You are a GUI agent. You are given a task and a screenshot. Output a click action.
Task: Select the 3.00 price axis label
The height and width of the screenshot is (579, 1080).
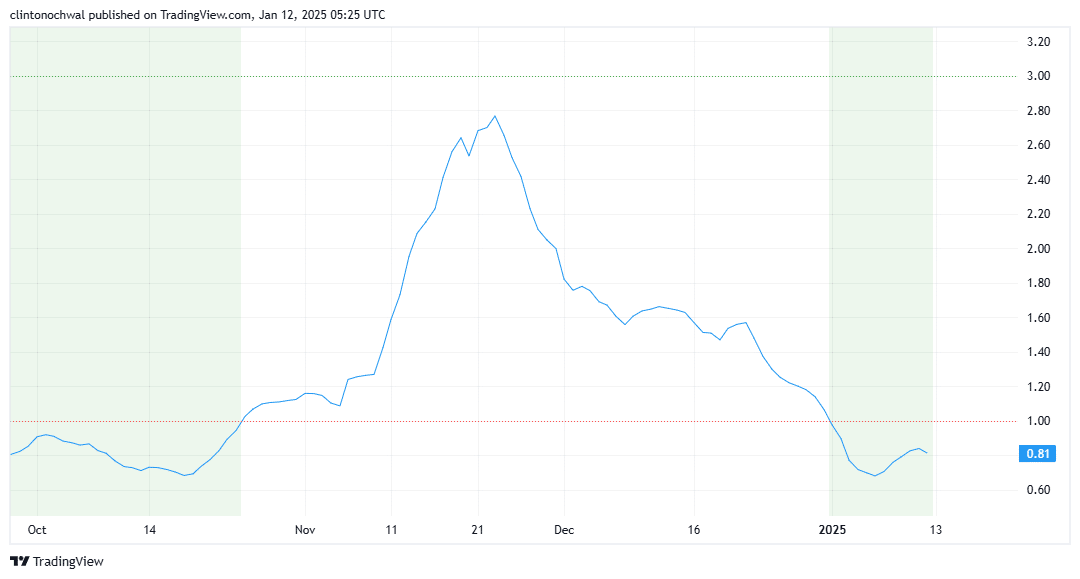click(x=1038, y=76)
